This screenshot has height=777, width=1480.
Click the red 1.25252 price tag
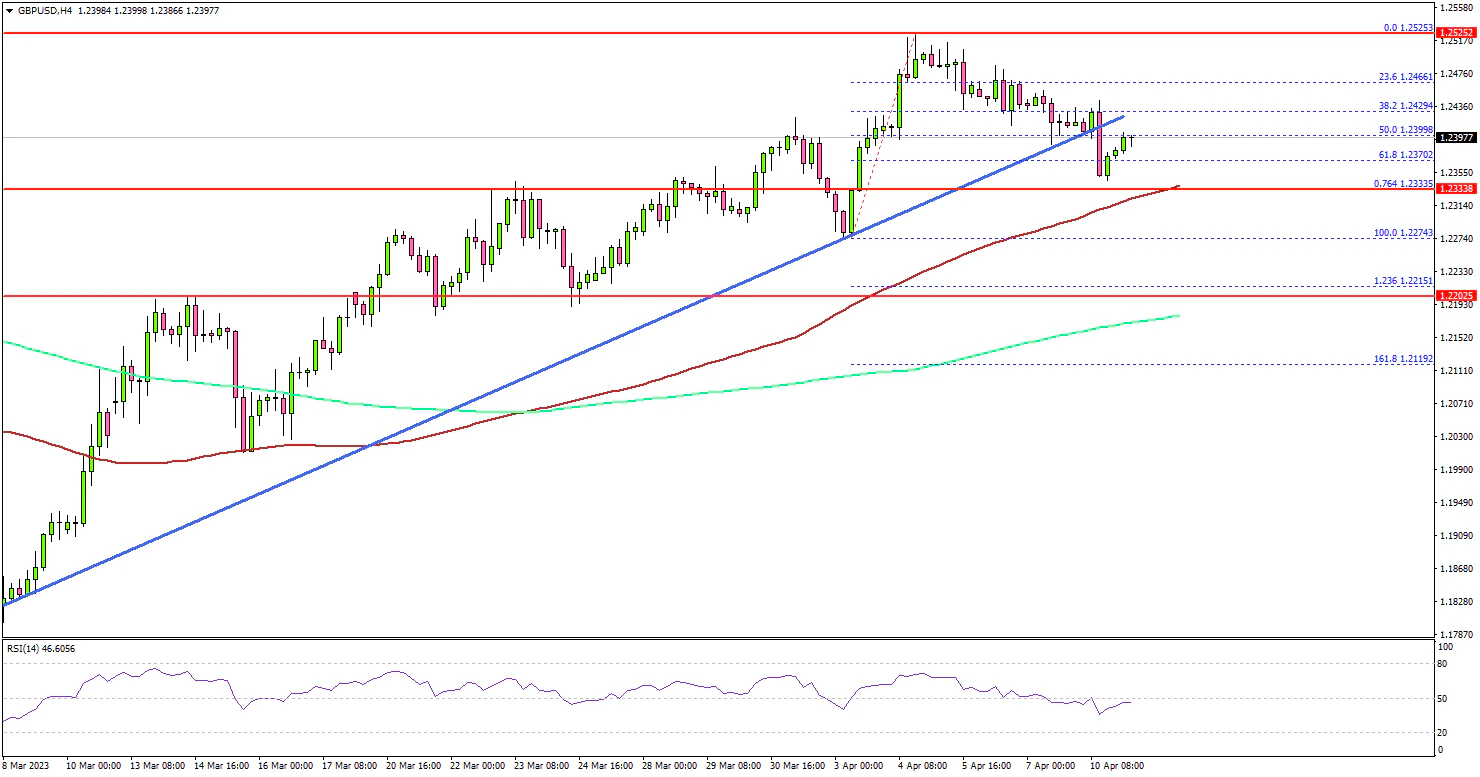tap(1456, 33)
